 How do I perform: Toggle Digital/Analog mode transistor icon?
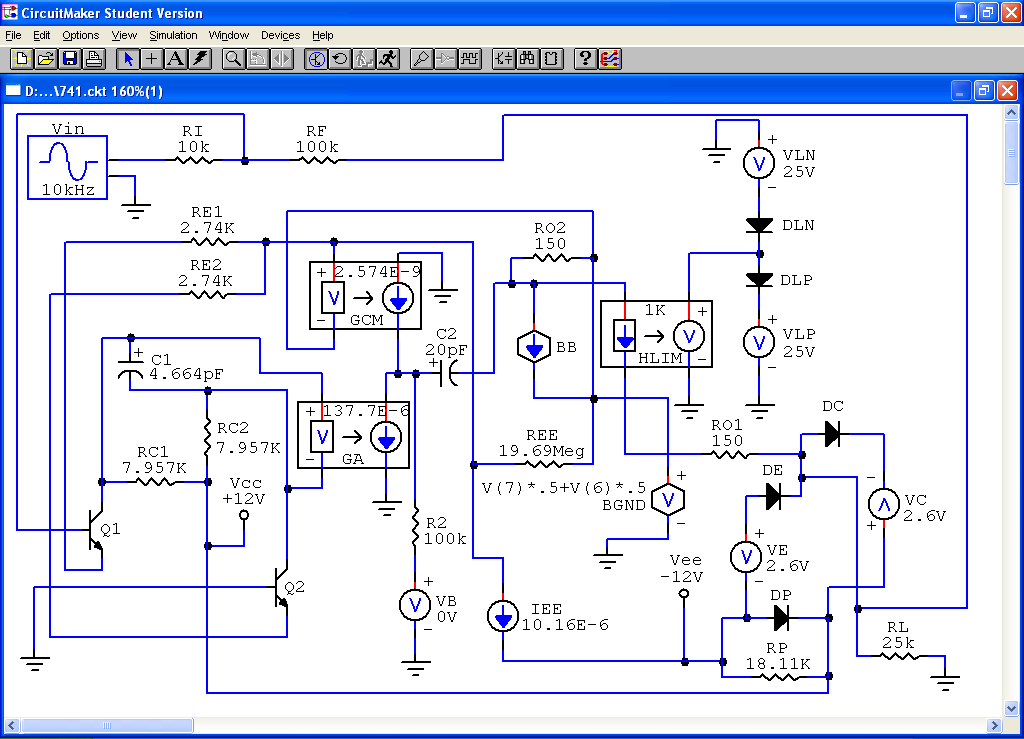(316, 59)
